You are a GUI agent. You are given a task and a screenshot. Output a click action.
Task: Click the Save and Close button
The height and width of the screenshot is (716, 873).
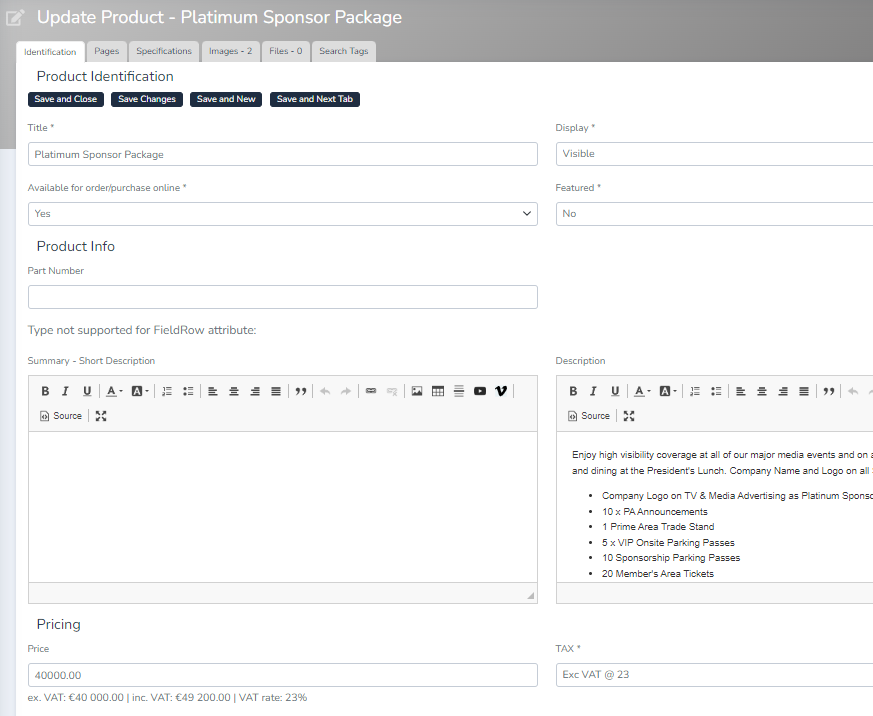pos(66,99)
